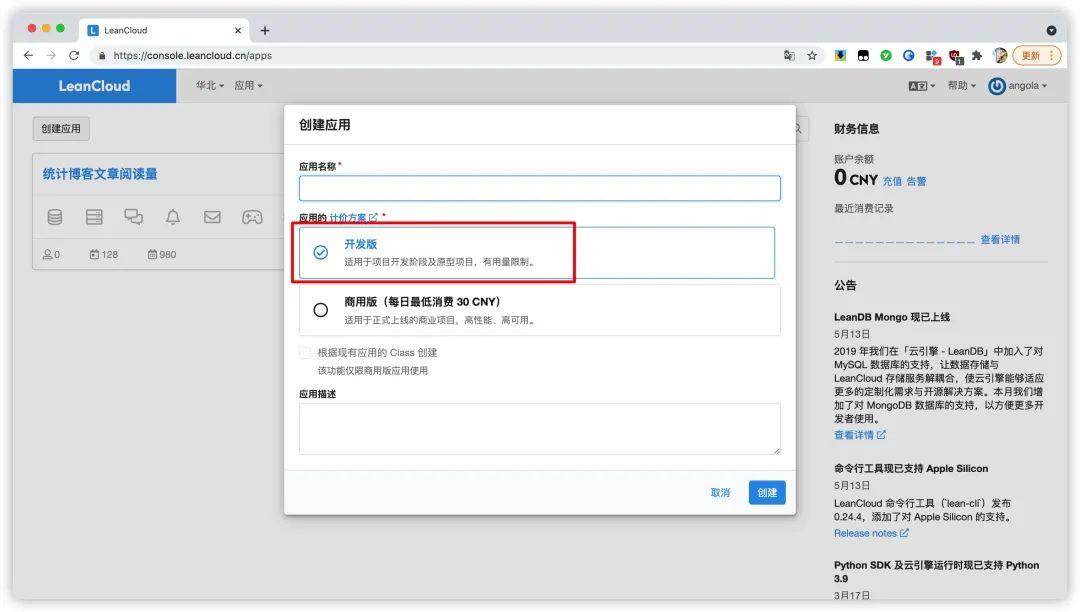
Task: Go back in browser history
Action: tap(28, 55)
